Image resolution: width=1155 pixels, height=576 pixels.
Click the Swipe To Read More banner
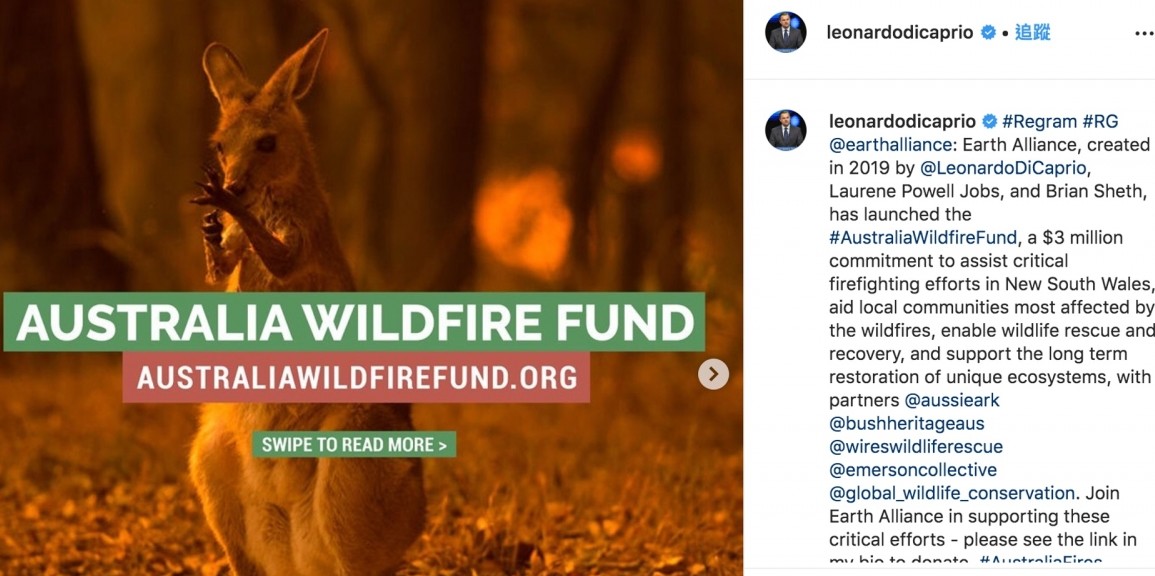pyautogui.click(x=354, y=444)
